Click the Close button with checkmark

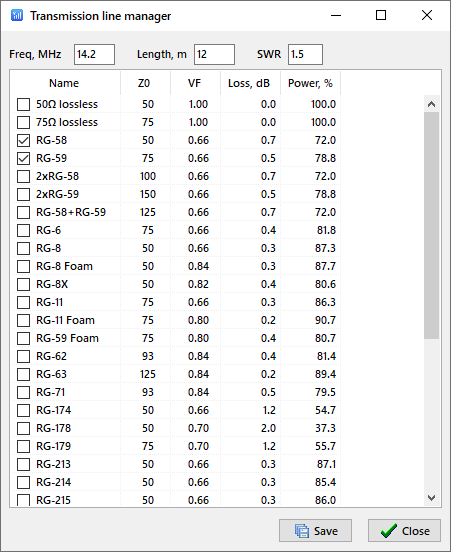click(x=404, y=531)
